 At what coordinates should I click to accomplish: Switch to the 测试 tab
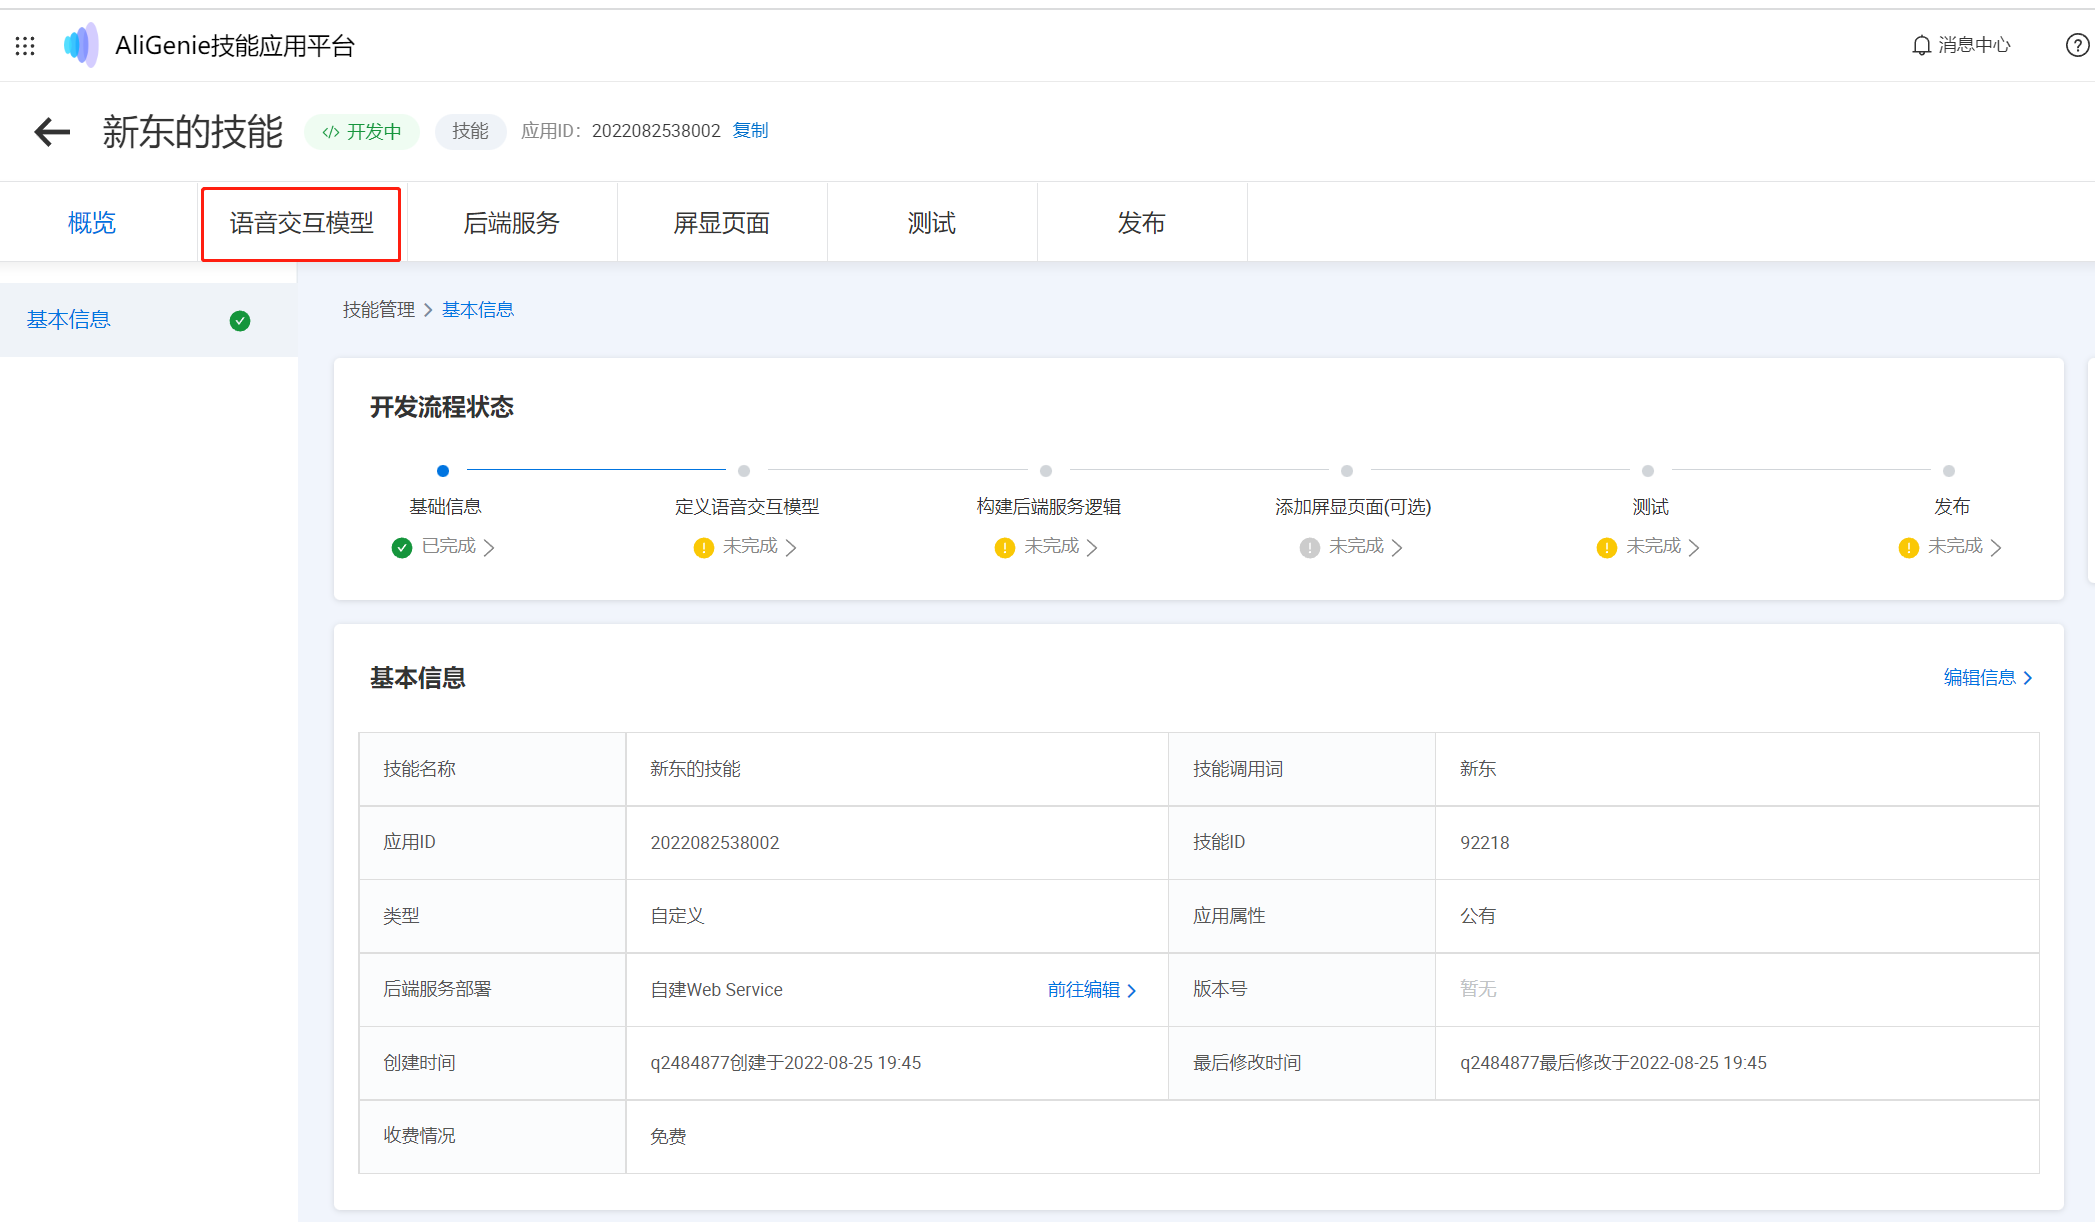point(932,223)
